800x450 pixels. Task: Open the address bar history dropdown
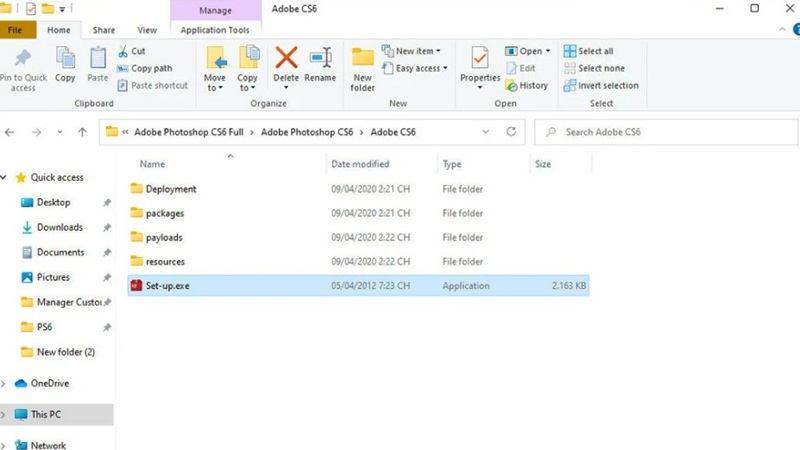coord(486,132)
